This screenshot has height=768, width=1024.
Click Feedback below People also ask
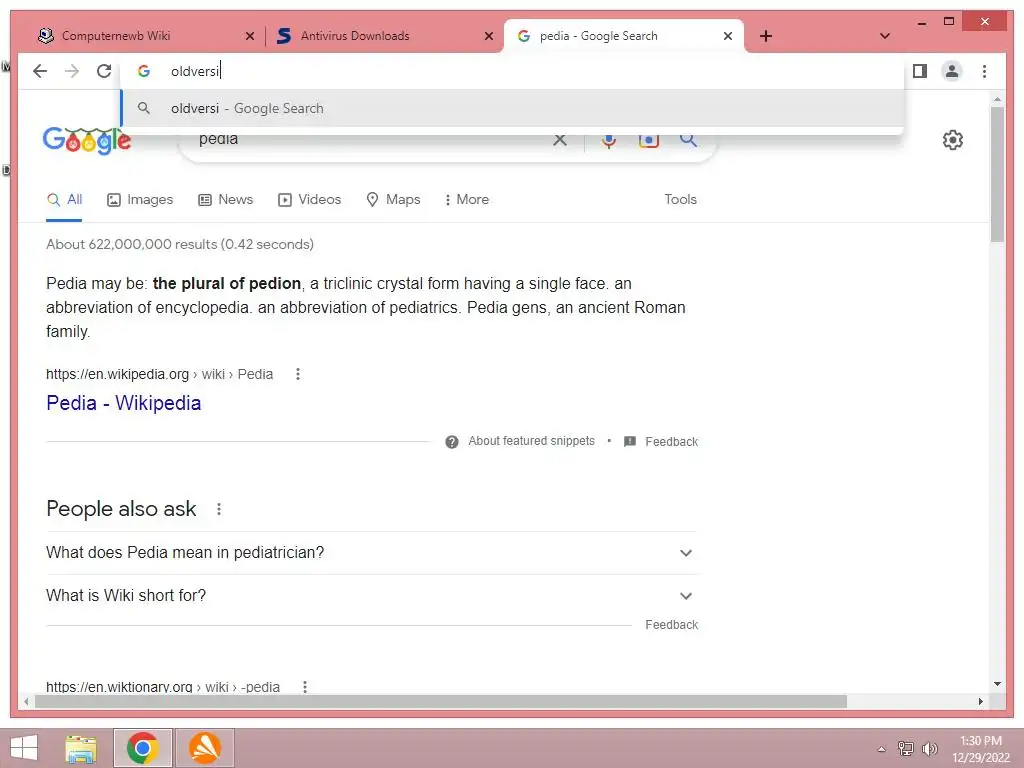(671, 625)
